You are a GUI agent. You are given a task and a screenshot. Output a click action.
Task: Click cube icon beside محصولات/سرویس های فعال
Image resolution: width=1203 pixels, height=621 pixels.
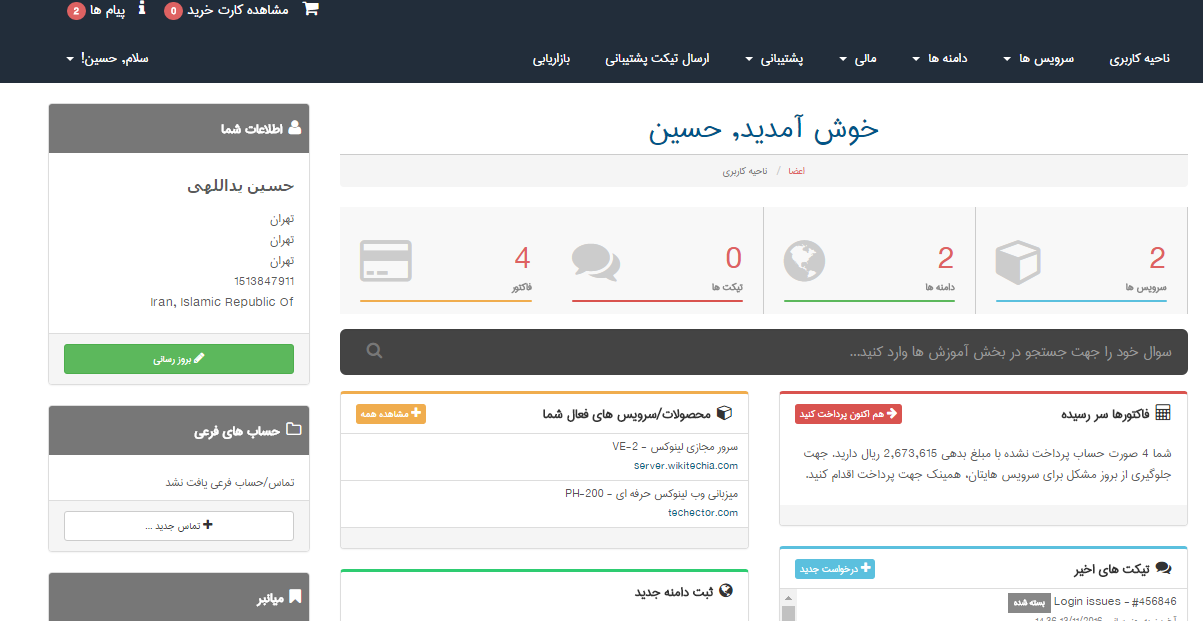coord(725,413)
